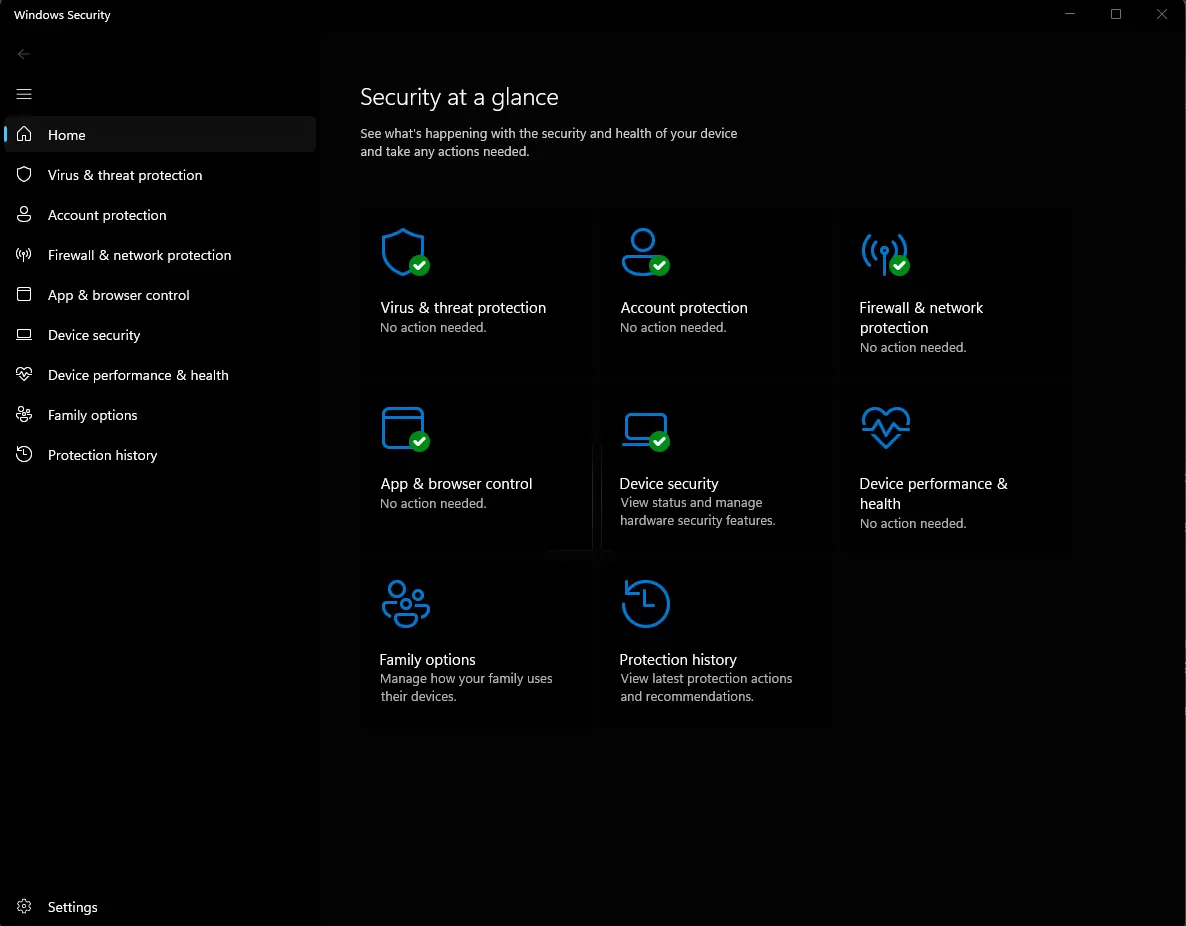Open App & browser control sidebar item
Image resolution: width=1186 pixels, height=926 pixels.
tap(160, 295)
